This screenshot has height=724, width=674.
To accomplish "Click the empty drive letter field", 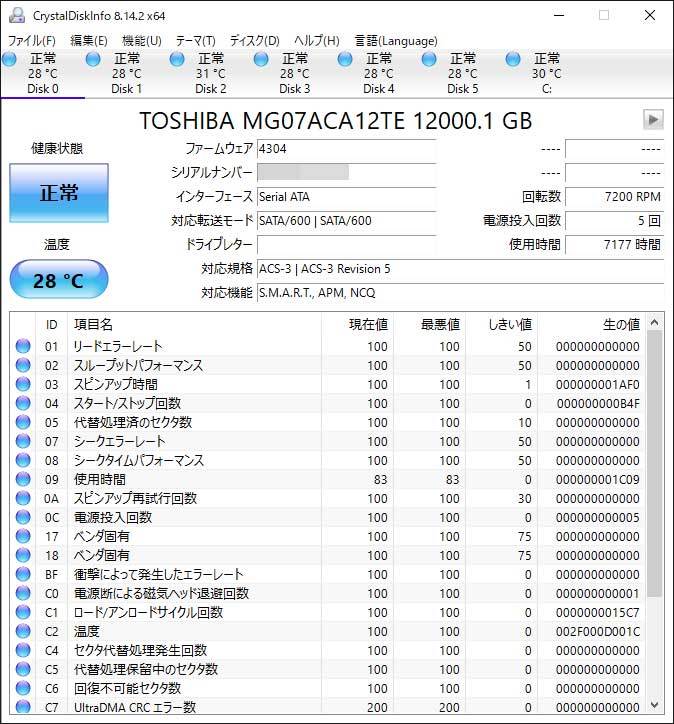I will tap(346, 245).
